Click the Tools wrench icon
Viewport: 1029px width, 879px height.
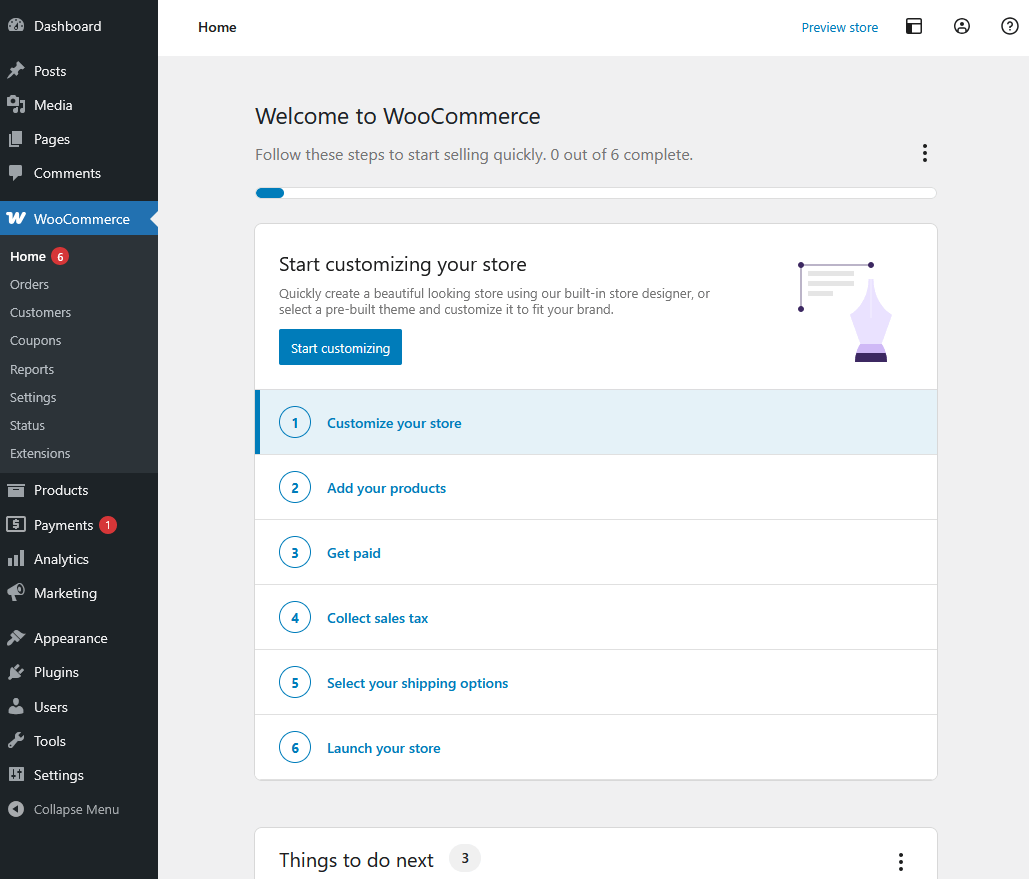coord(16,740)
